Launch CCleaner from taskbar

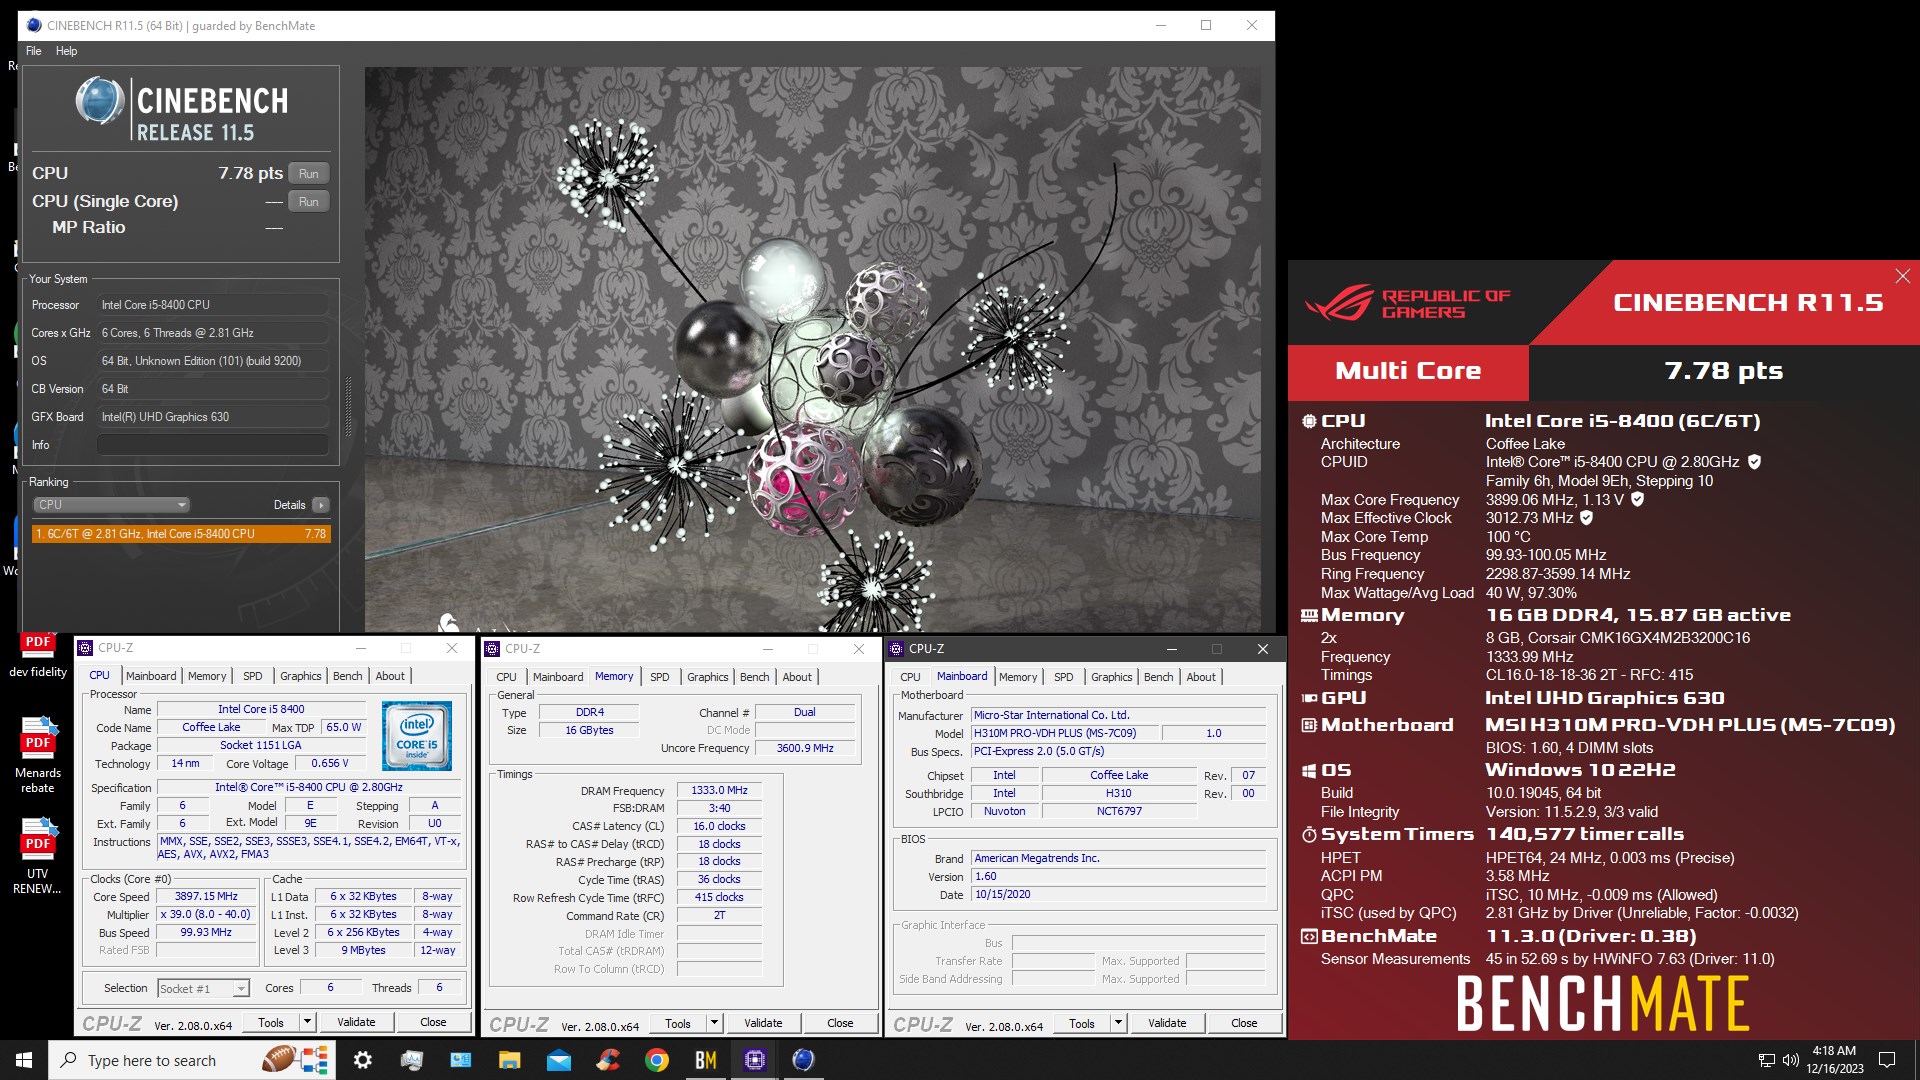click(608, 1060)
